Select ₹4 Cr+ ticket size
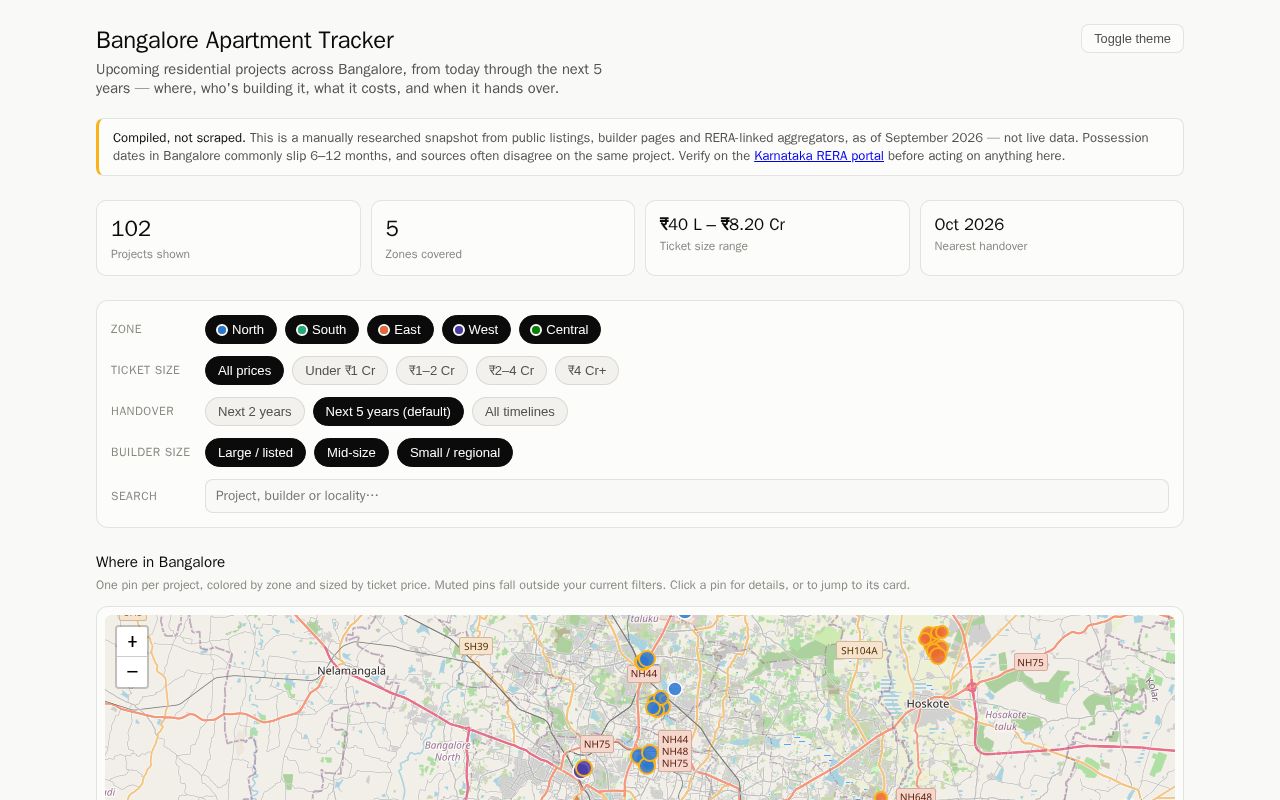 [587, 370]
